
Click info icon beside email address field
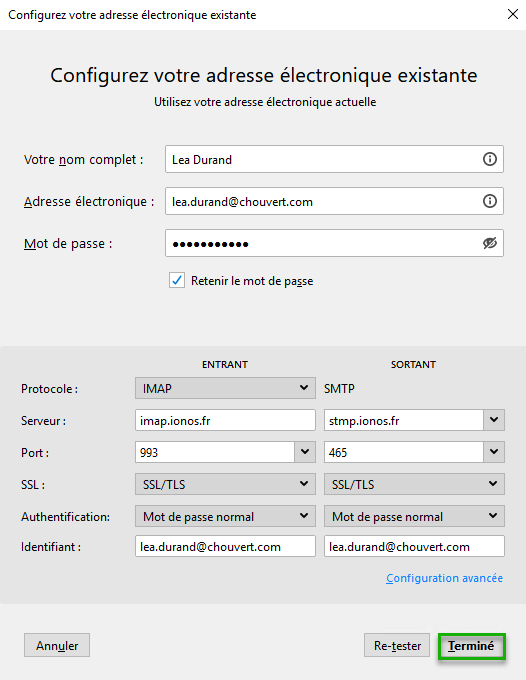(490, 201)
